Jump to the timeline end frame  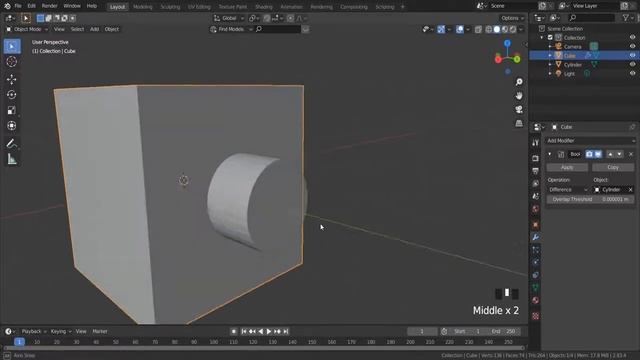(x=286, y=331)
